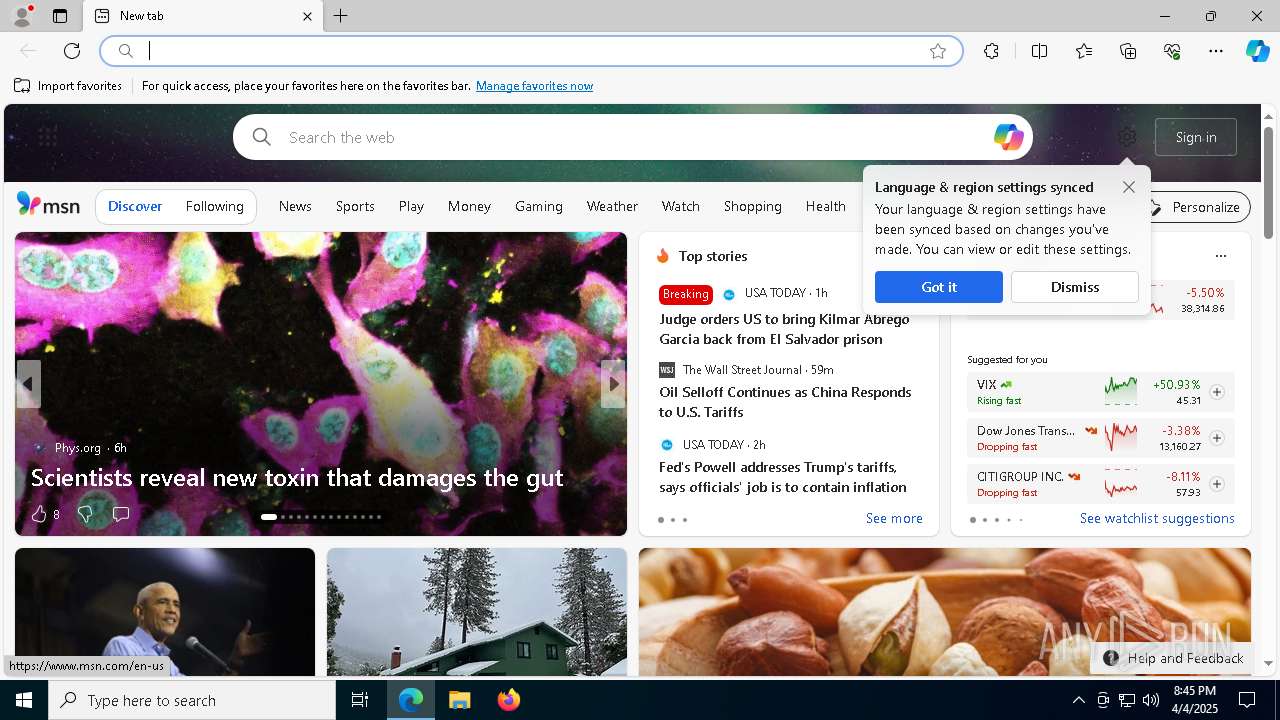Screen dimensions: 1280x720
Task: Open Fed's Powell addresses tariffs story
Action: point(783,477)
